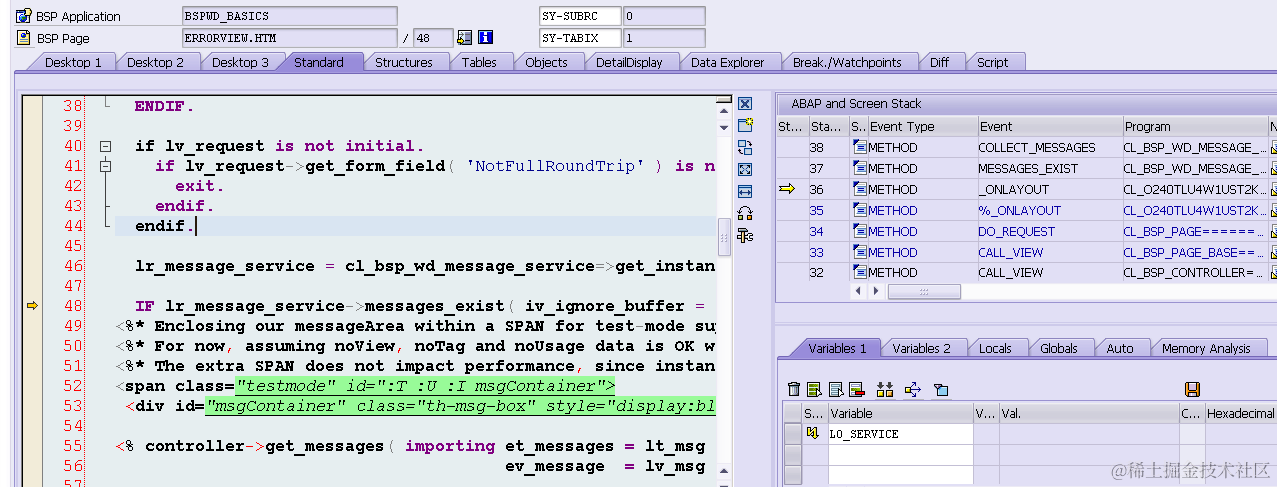Click the yellow icon beside LO_SERVICE
Image resolution: width=1277 pixels, height=487 pixels.
click(x=813, y=433)
